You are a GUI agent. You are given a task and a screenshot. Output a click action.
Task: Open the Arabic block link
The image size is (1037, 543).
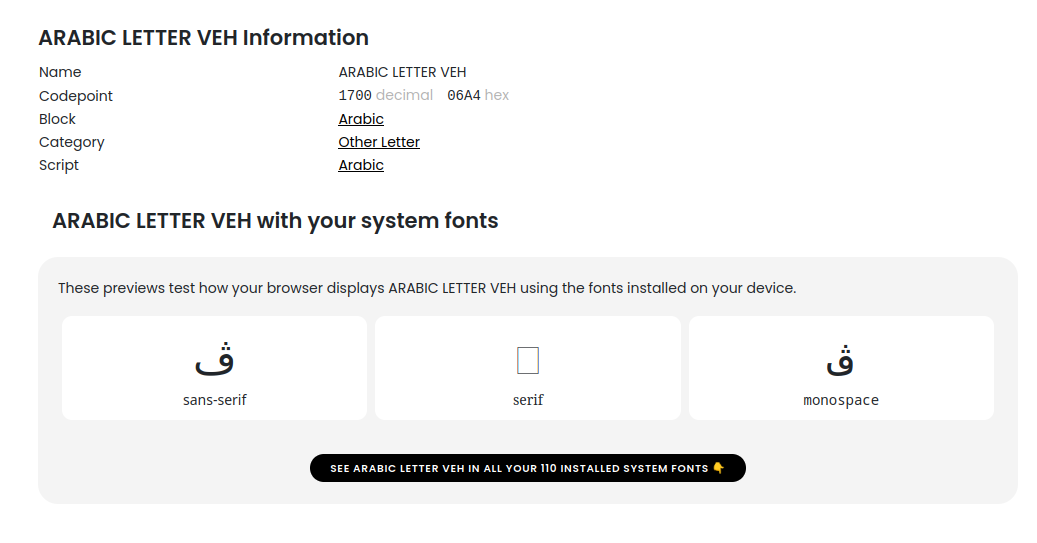[x=360, y=119]
